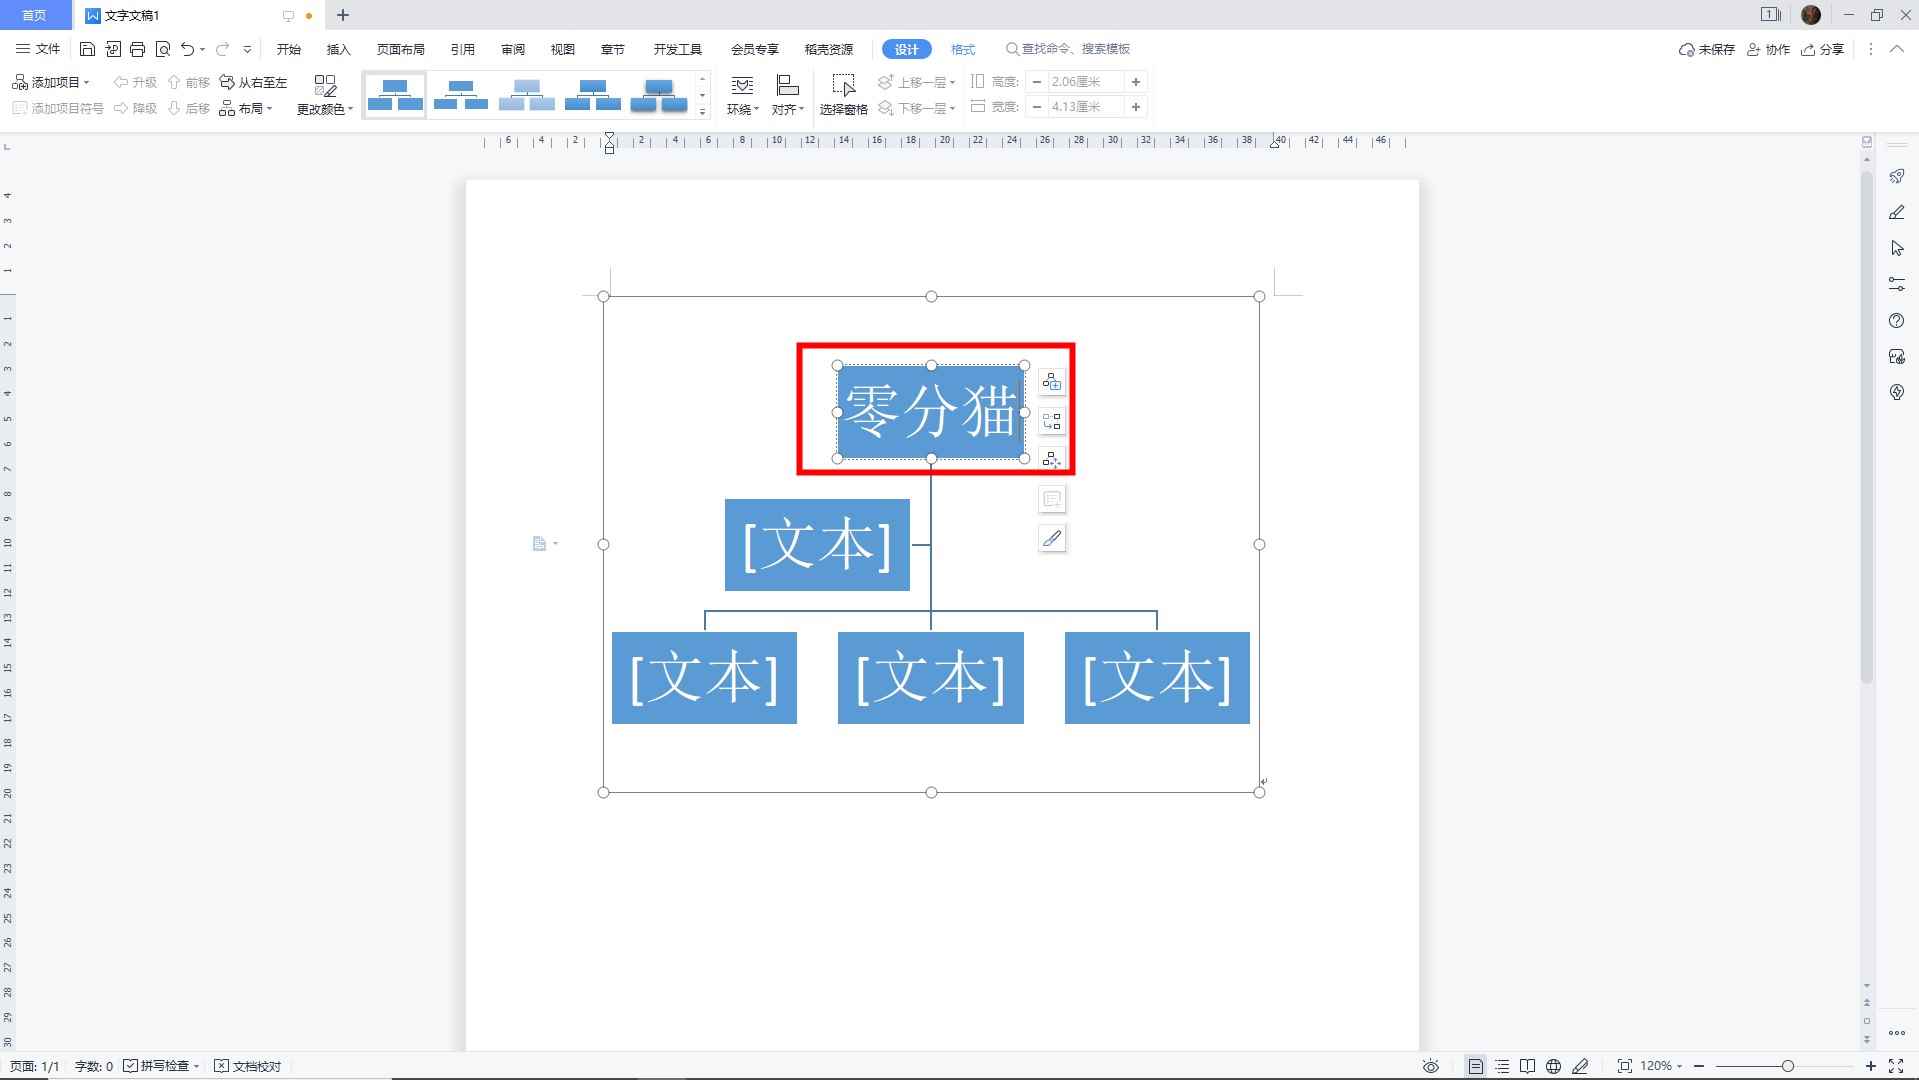
Task: Click the Print icon in quick access toolbar
Action: 137,48
